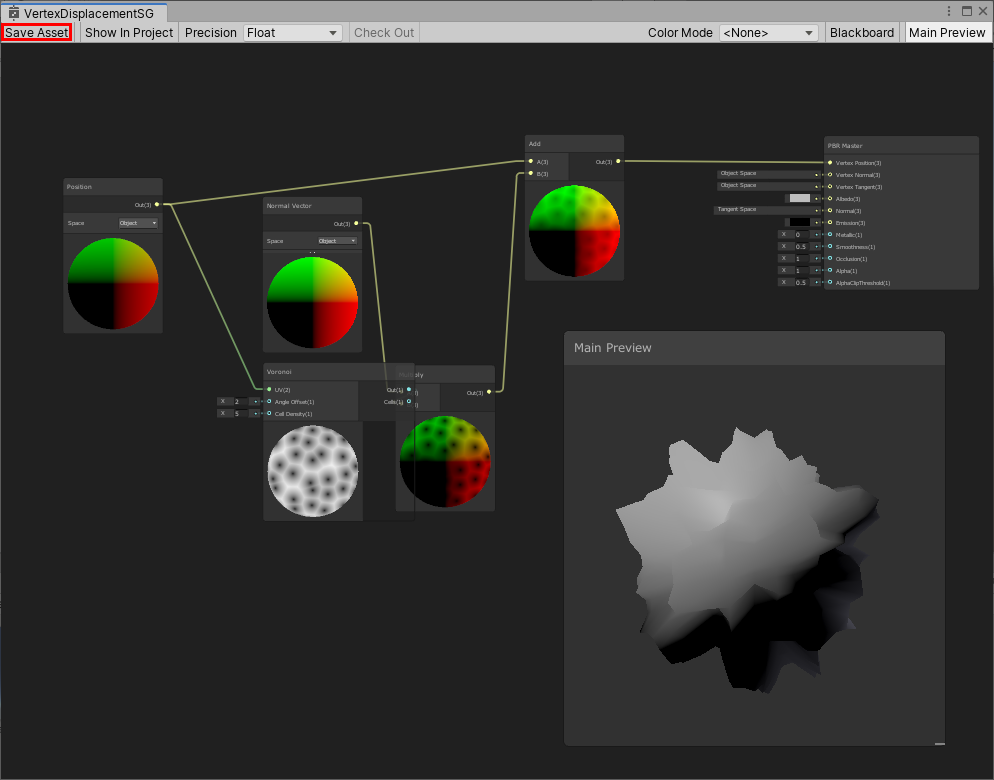Click the Position node Out(3) port
This screenshot has height=780, width=994.
click(x=157, y=204)
